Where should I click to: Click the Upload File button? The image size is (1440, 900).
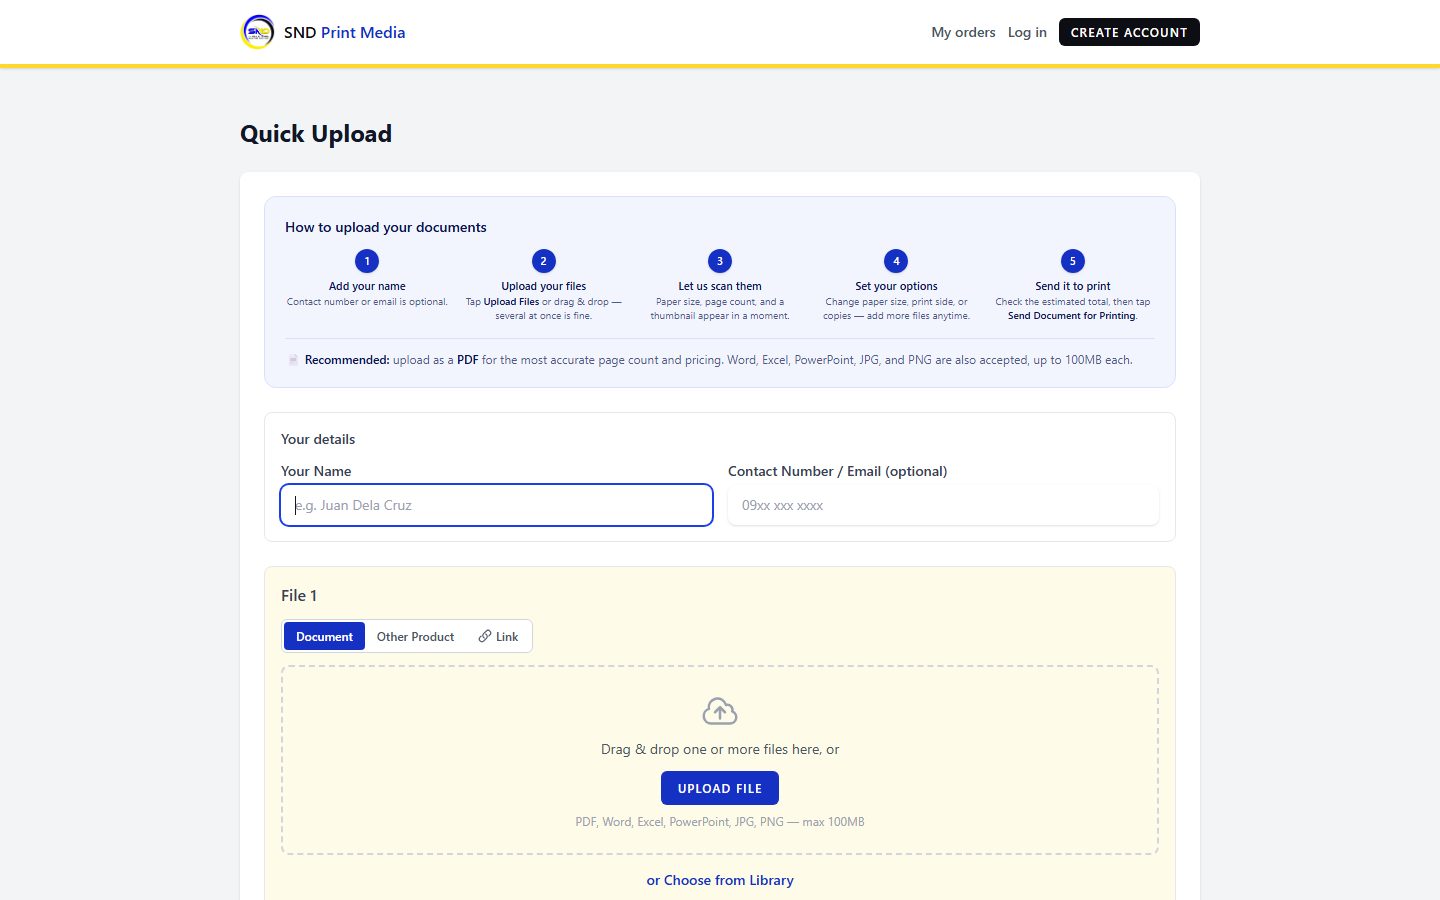tap(720, 788)
